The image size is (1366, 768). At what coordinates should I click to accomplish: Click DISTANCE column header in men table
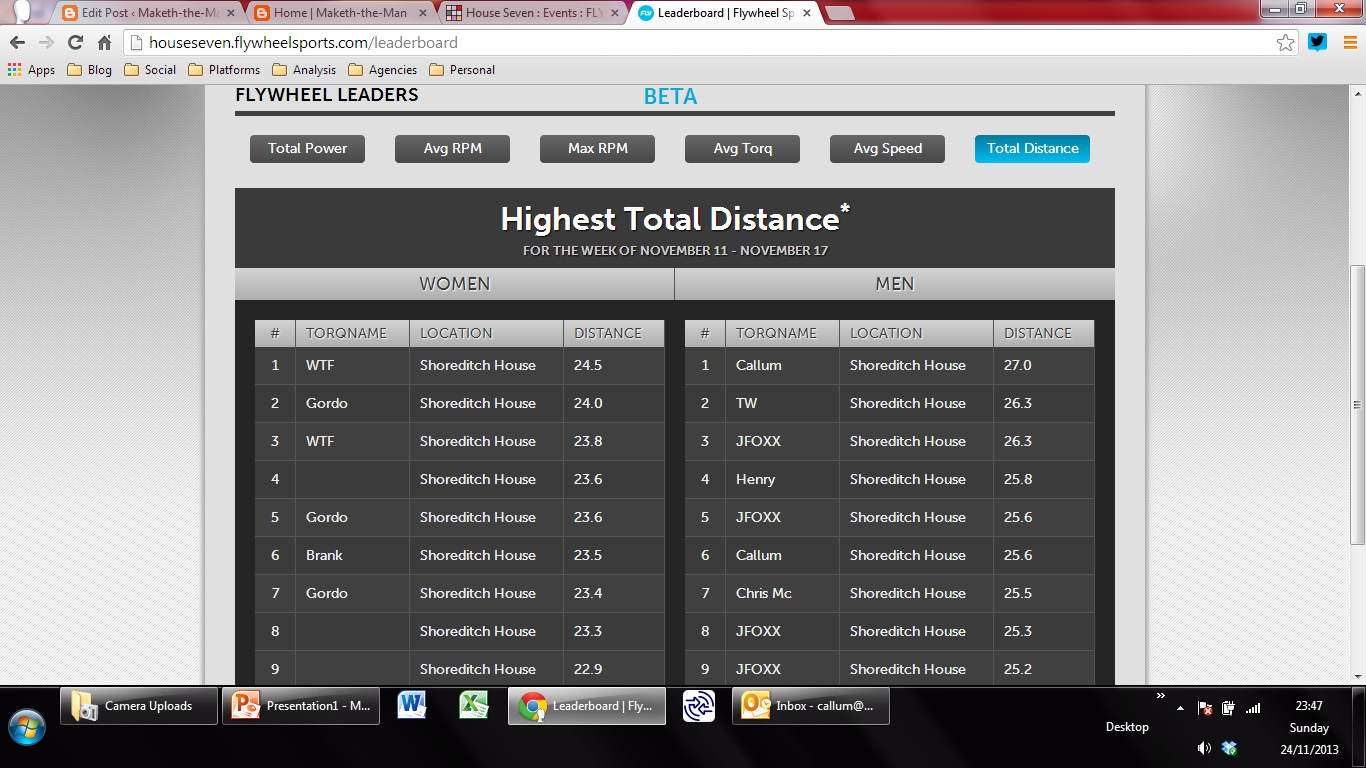pyautogui.click(x=1044, y=333)
